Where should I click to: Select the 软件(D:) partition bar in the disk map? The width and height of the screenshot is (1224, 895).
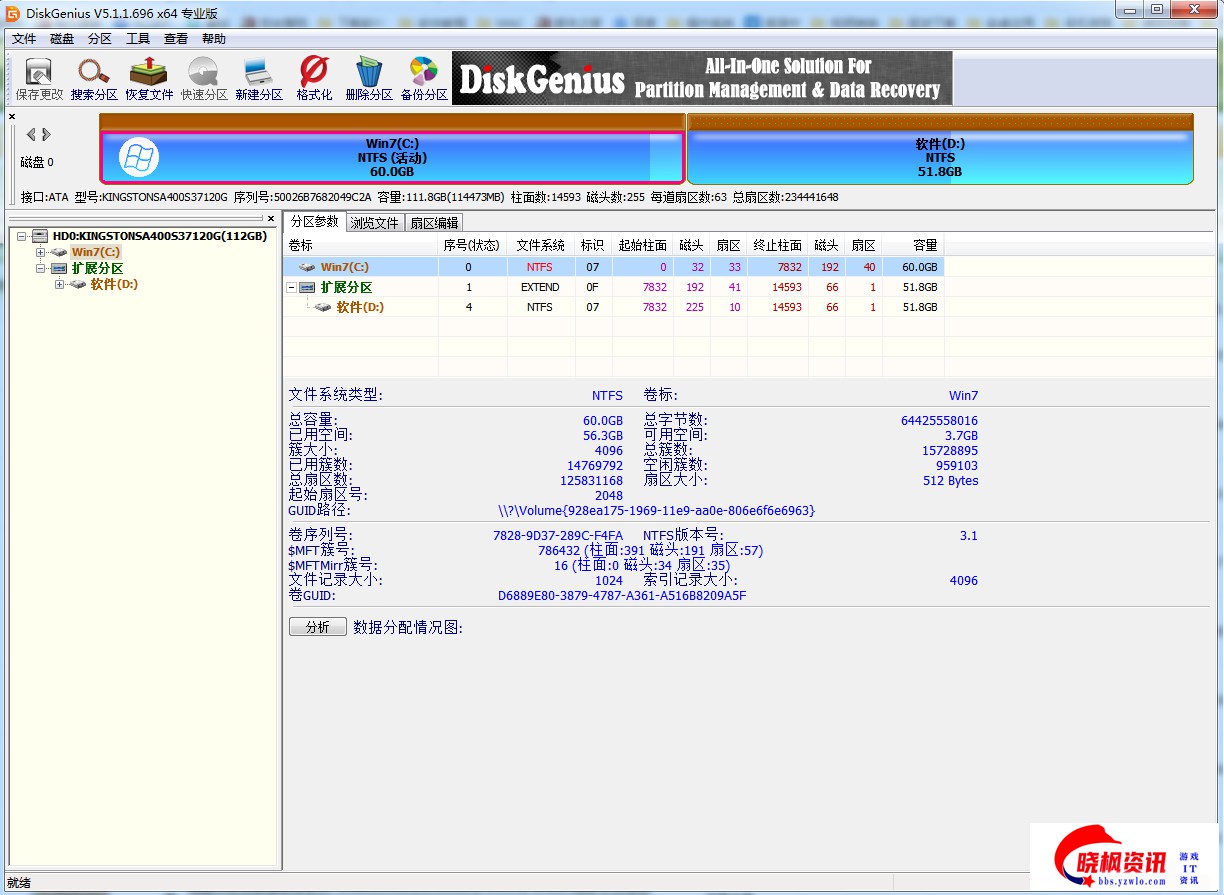pyautogui.click(x=939, y=157)
